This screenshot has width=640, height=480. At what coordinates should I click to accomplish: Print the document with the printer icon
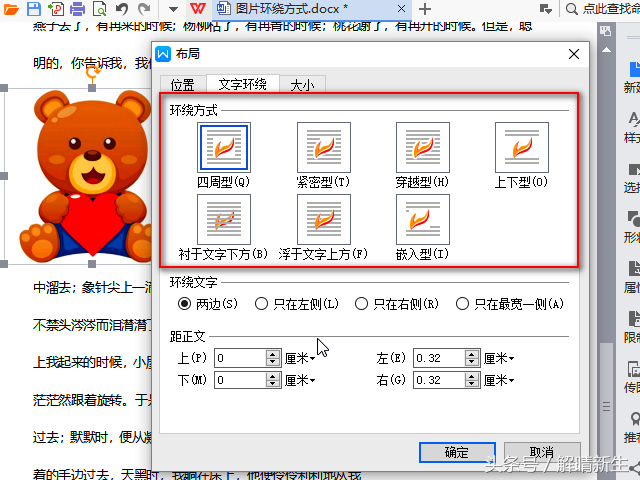click(77, 8)
